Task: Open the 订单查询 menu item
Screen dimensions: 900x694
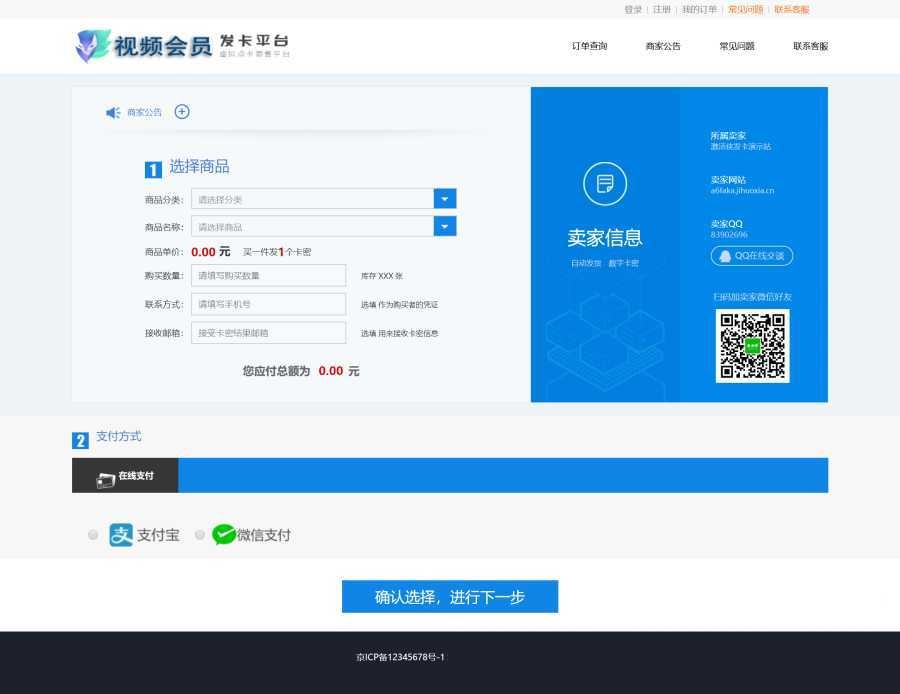Action: point(589,46)
